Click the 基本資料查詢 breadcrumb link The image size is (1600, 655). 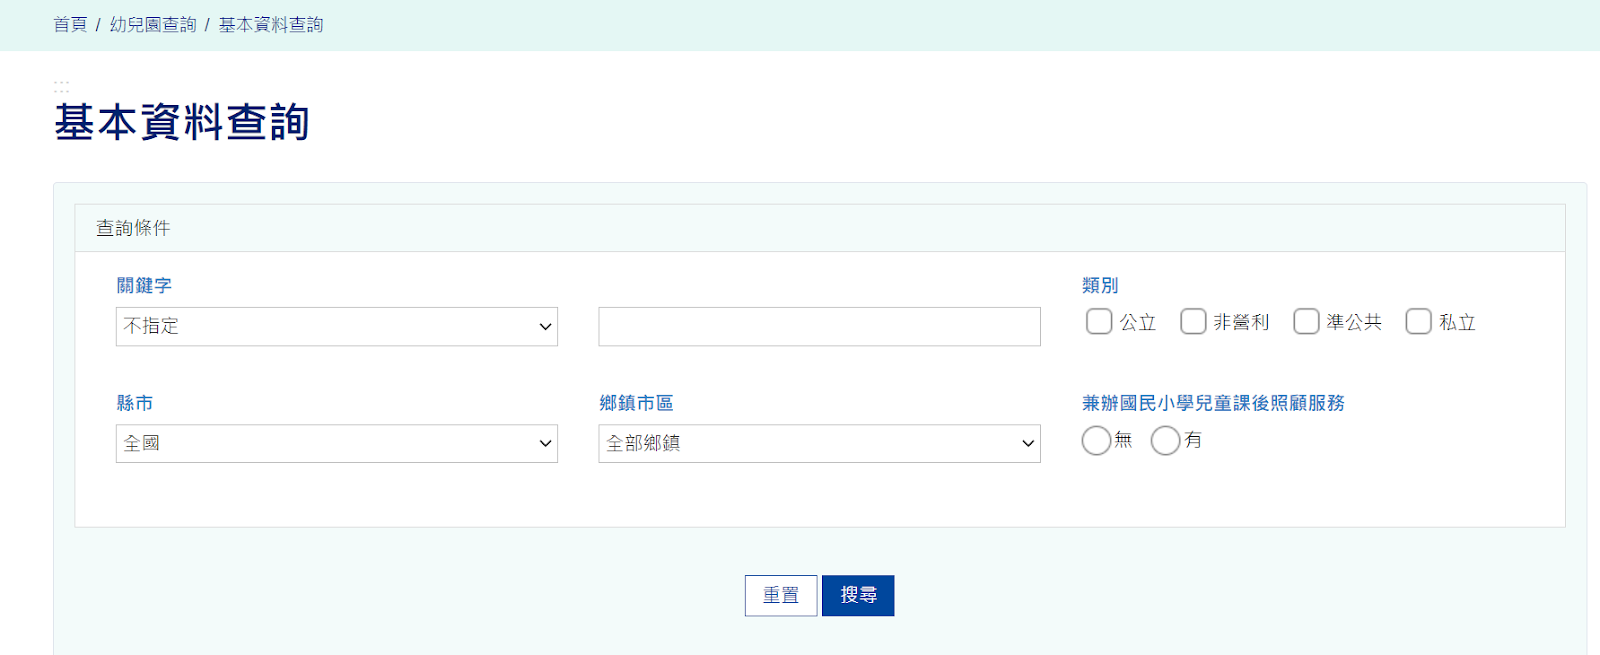(x=271, y=25)
